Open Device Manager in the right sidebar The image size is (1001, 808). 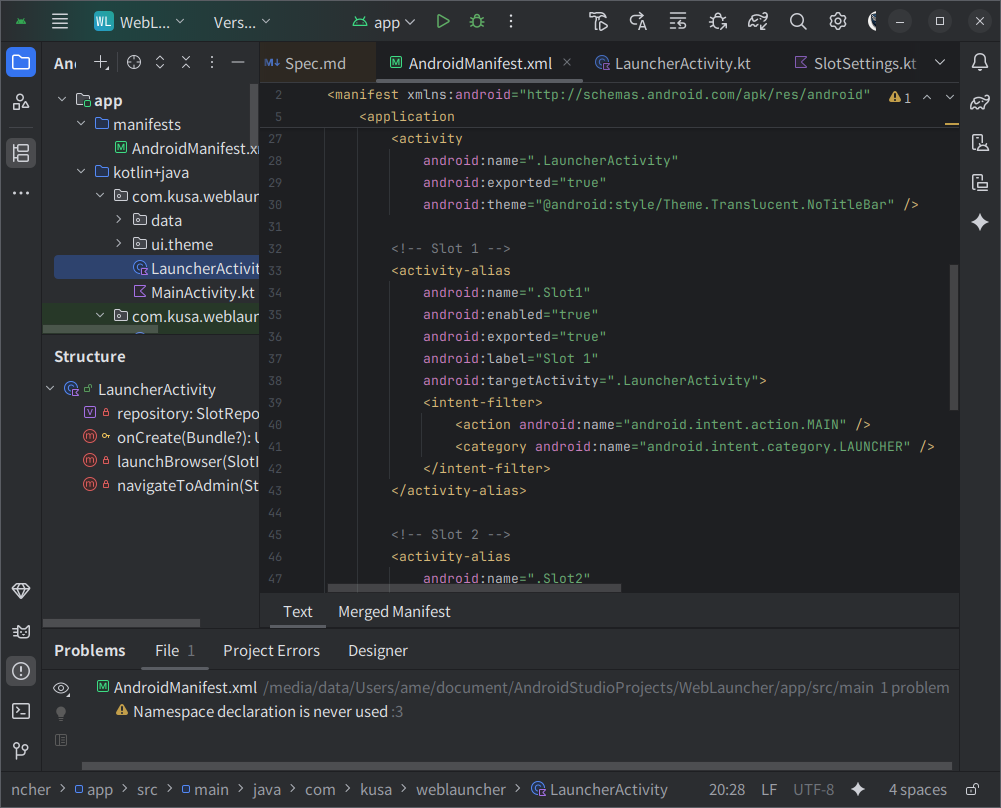pos(981,143)
